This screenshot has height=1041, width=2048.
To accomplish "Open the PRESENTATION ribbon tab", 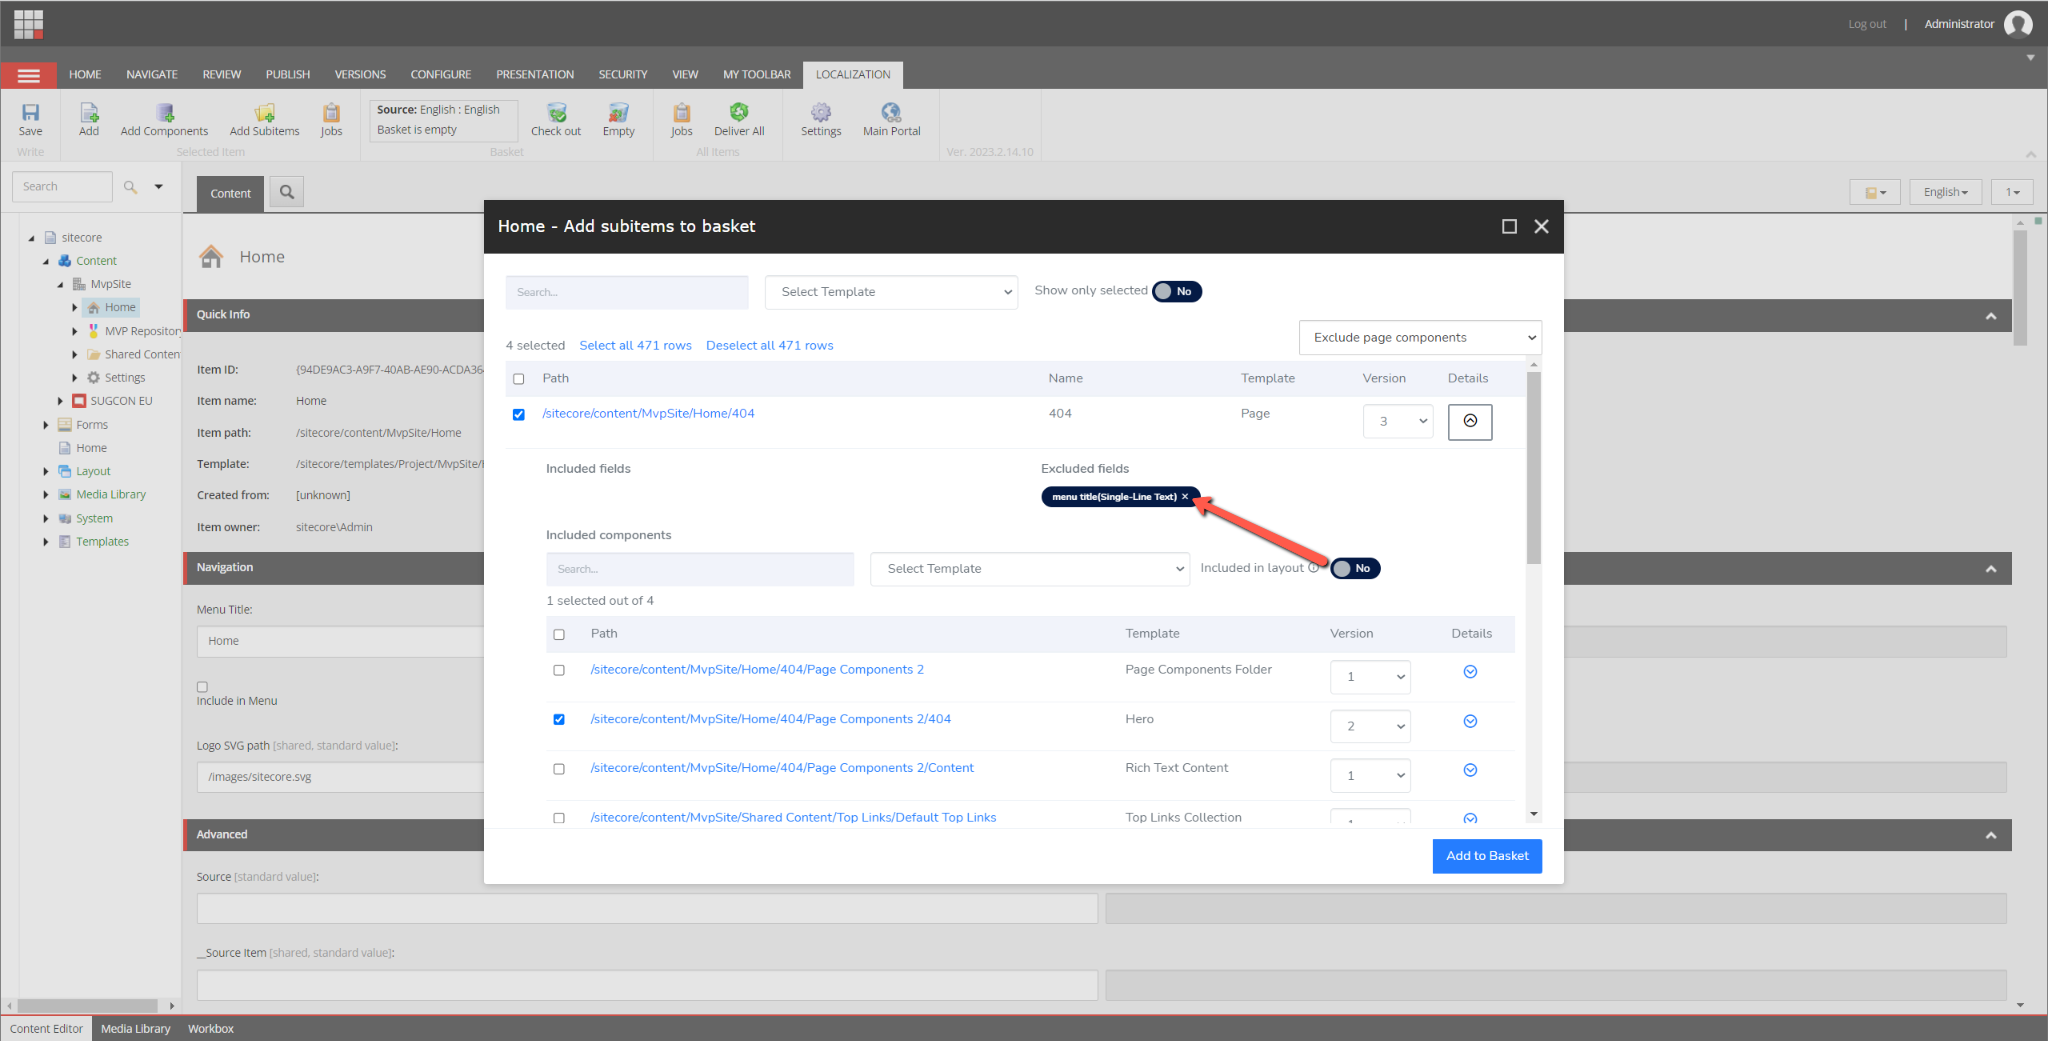I will pos(535,75).
